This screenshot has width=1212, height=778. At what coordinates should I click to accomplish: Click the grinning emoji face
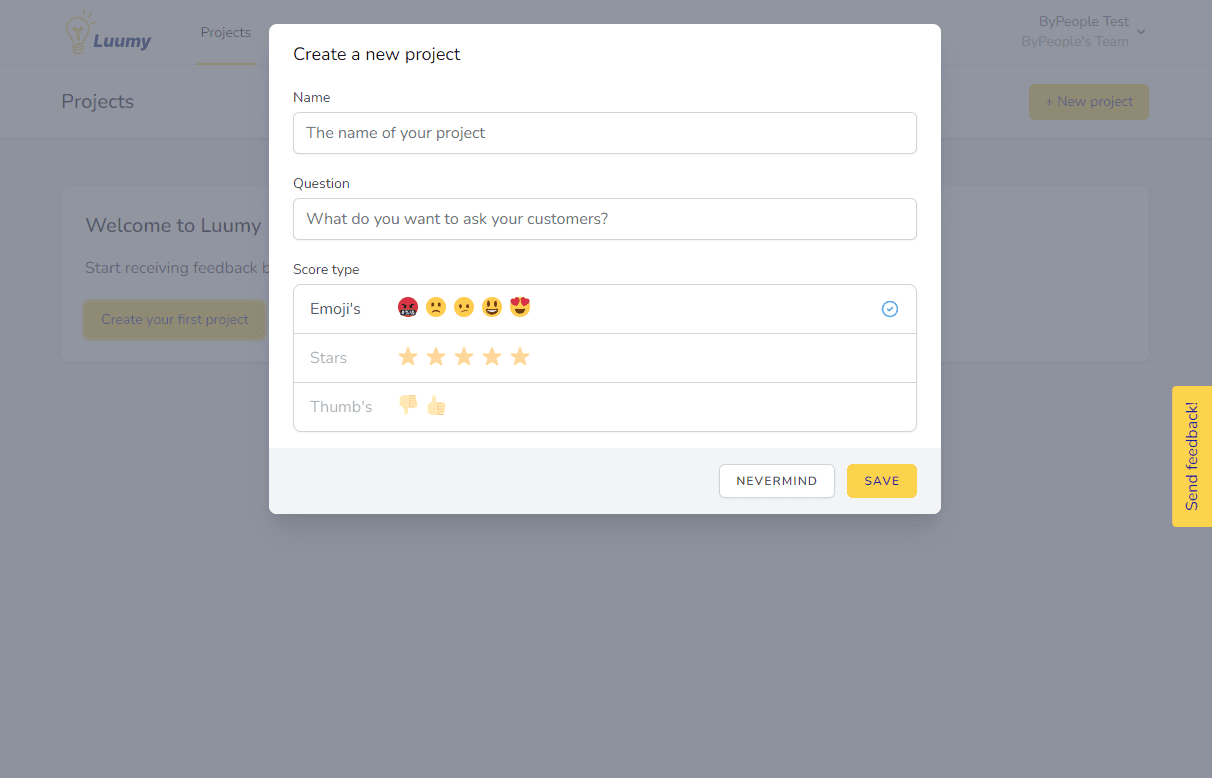tap(491, 307)
